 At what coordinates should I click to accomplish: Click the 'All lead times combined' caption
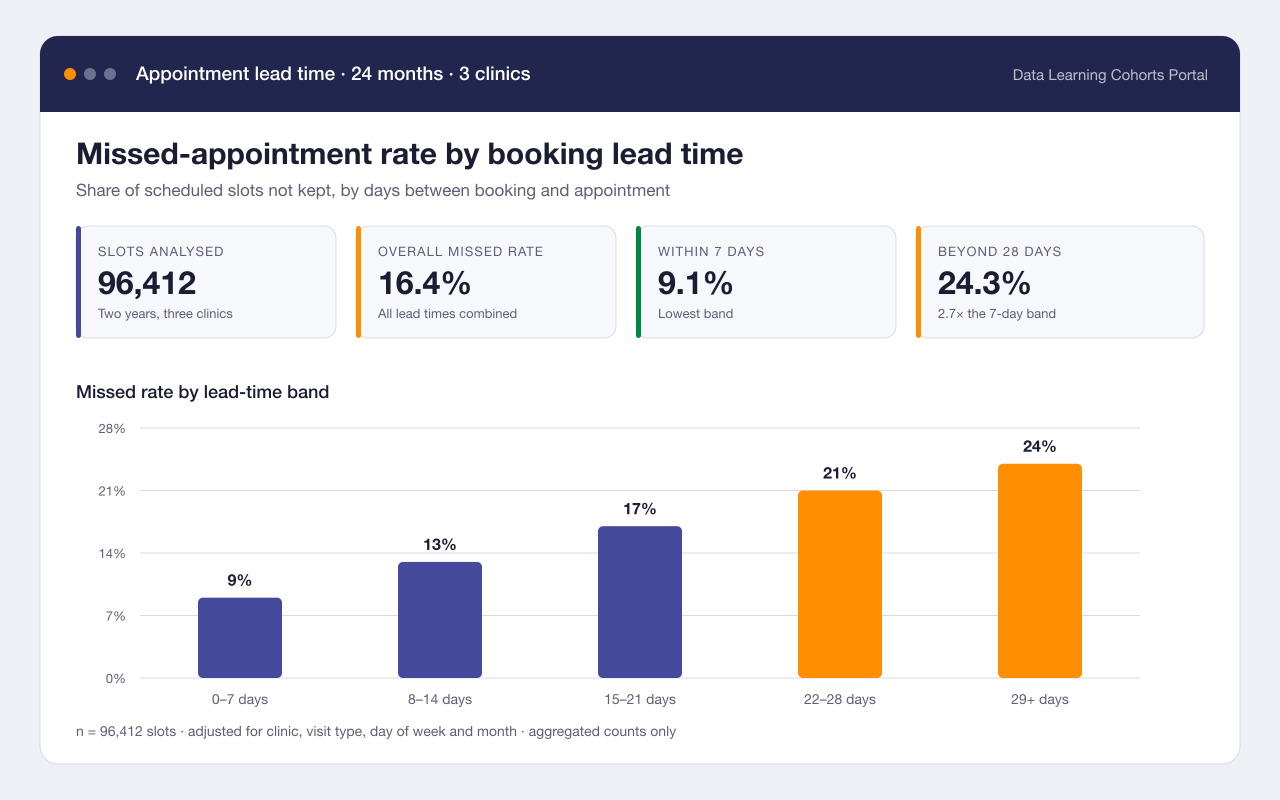[447, 313]
